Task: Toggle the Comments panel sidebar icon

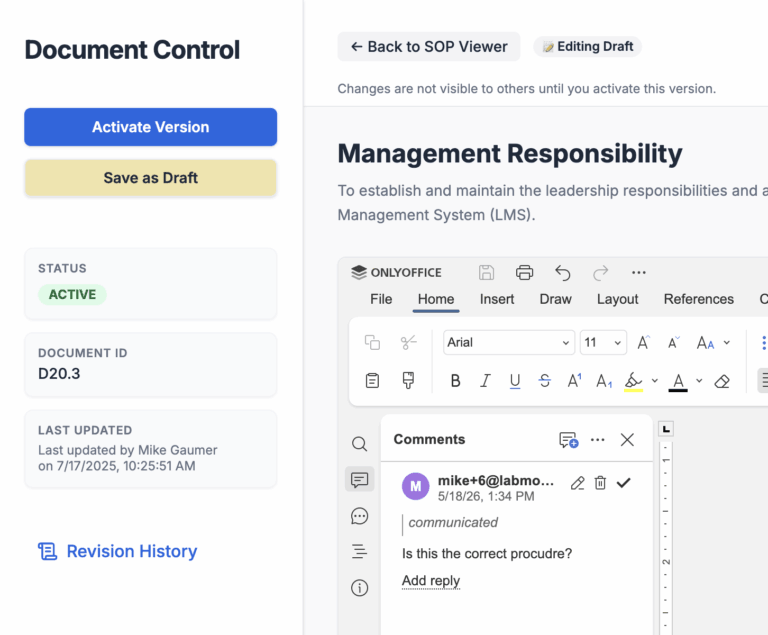Action: click(x=360, y=479)
